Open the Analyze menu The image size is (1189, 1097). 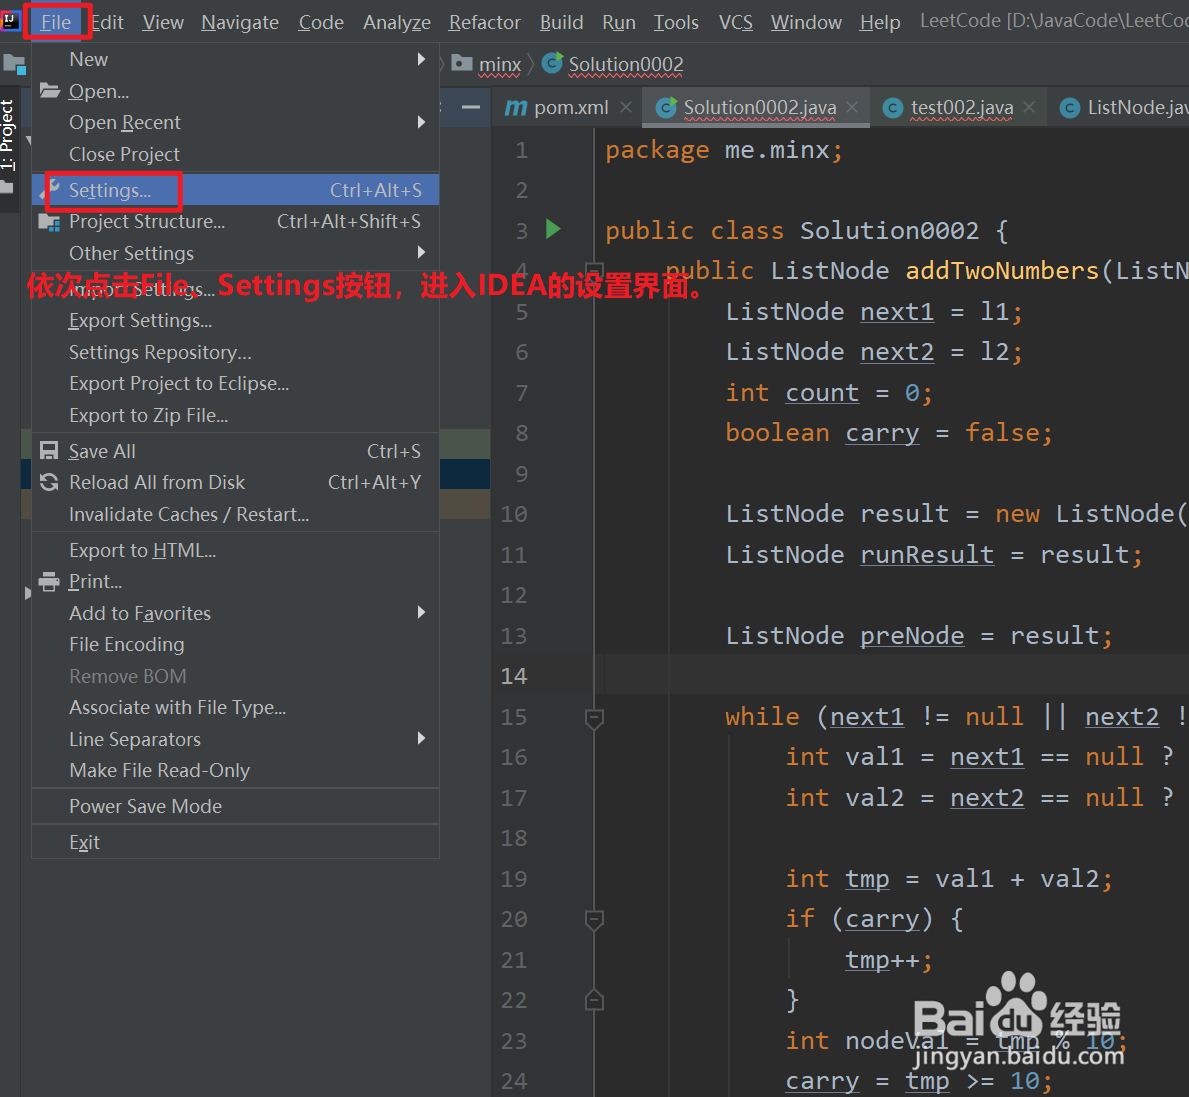(397, 22)
